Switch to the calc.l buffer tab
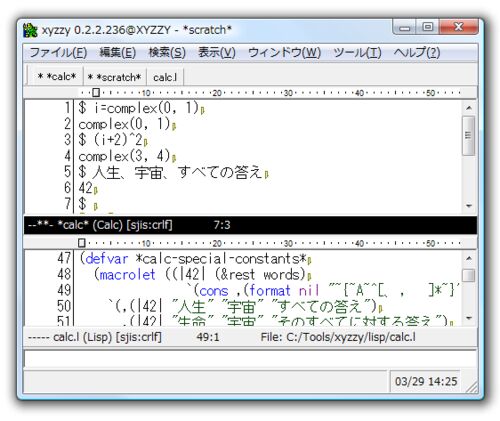The image size is (500, 421). click(165, 77)
